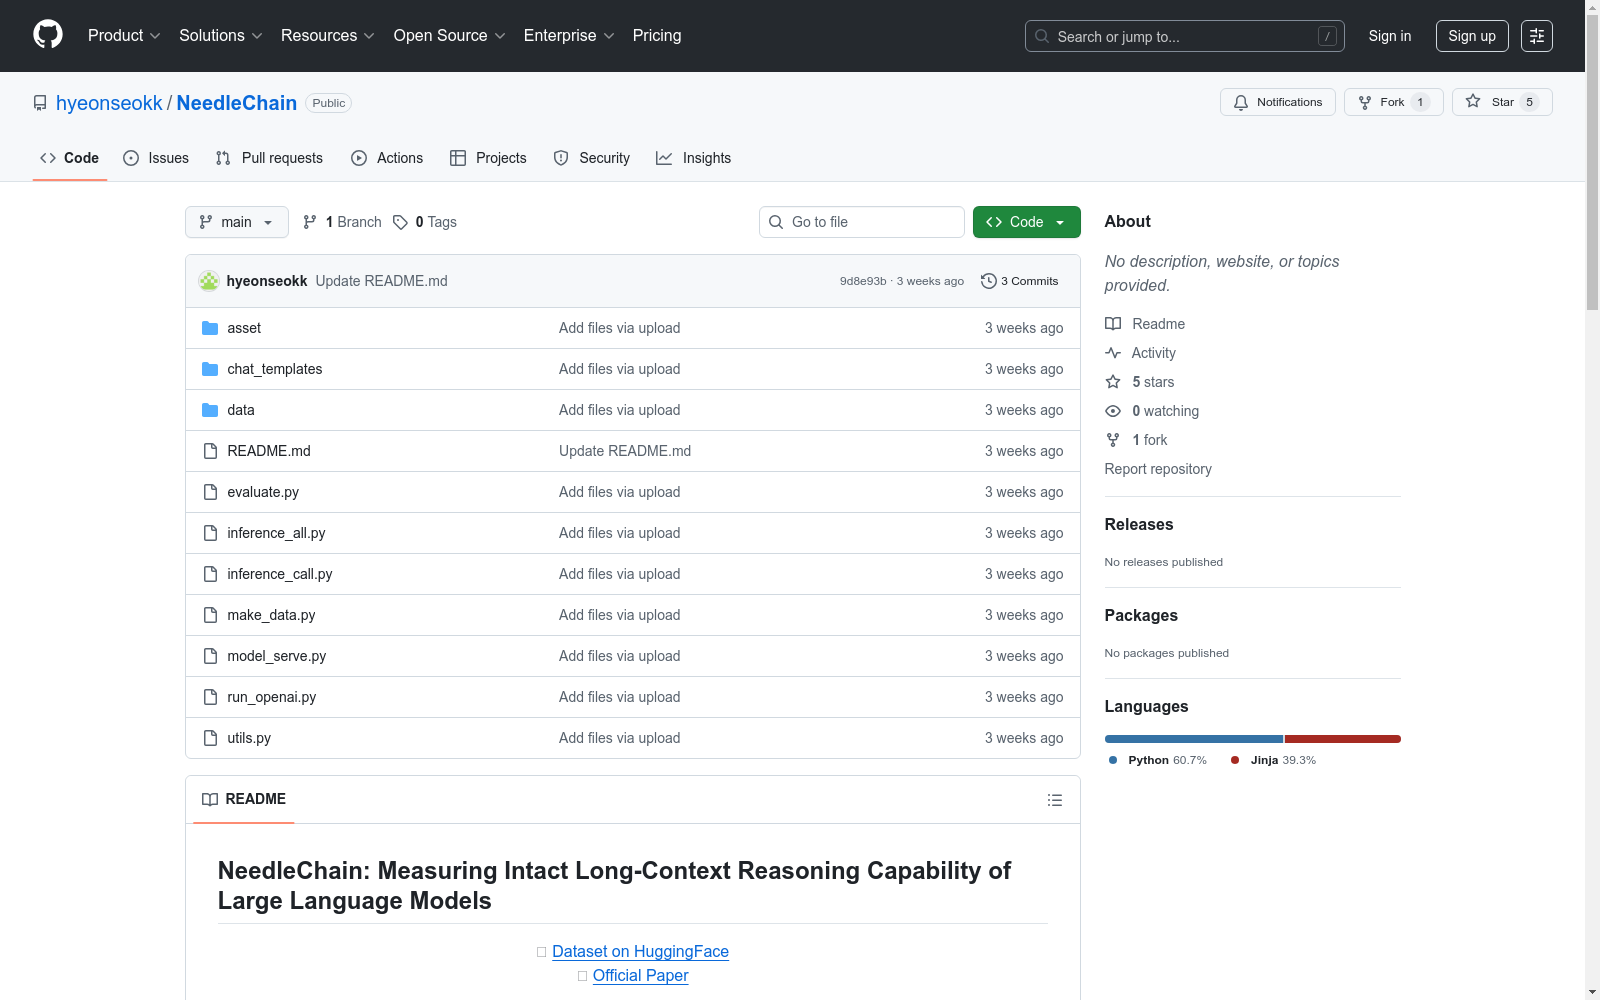Click the README.md file icon
Image resolution: width=1600 pixels, height=1000 pixels.
210,451
